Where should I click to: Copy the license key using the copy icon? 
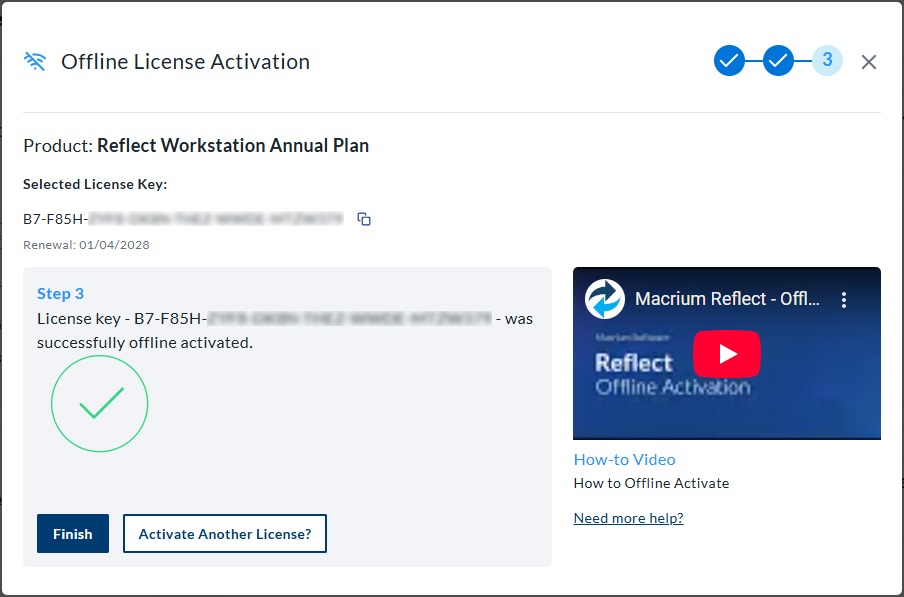pyautogui.click(x=363, y=218)
